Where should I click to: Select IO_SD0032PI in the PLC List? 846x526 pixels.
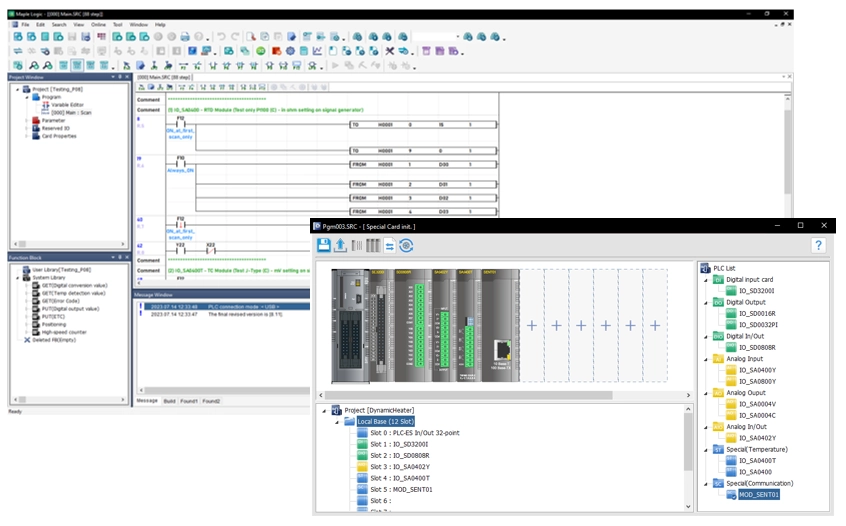tap(758, 325)
